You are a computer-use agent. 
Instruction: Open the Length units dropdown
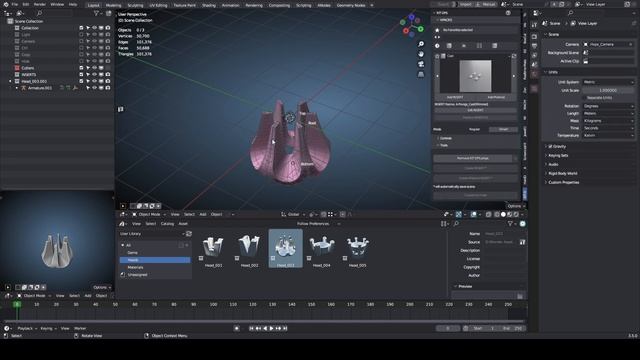608,113
